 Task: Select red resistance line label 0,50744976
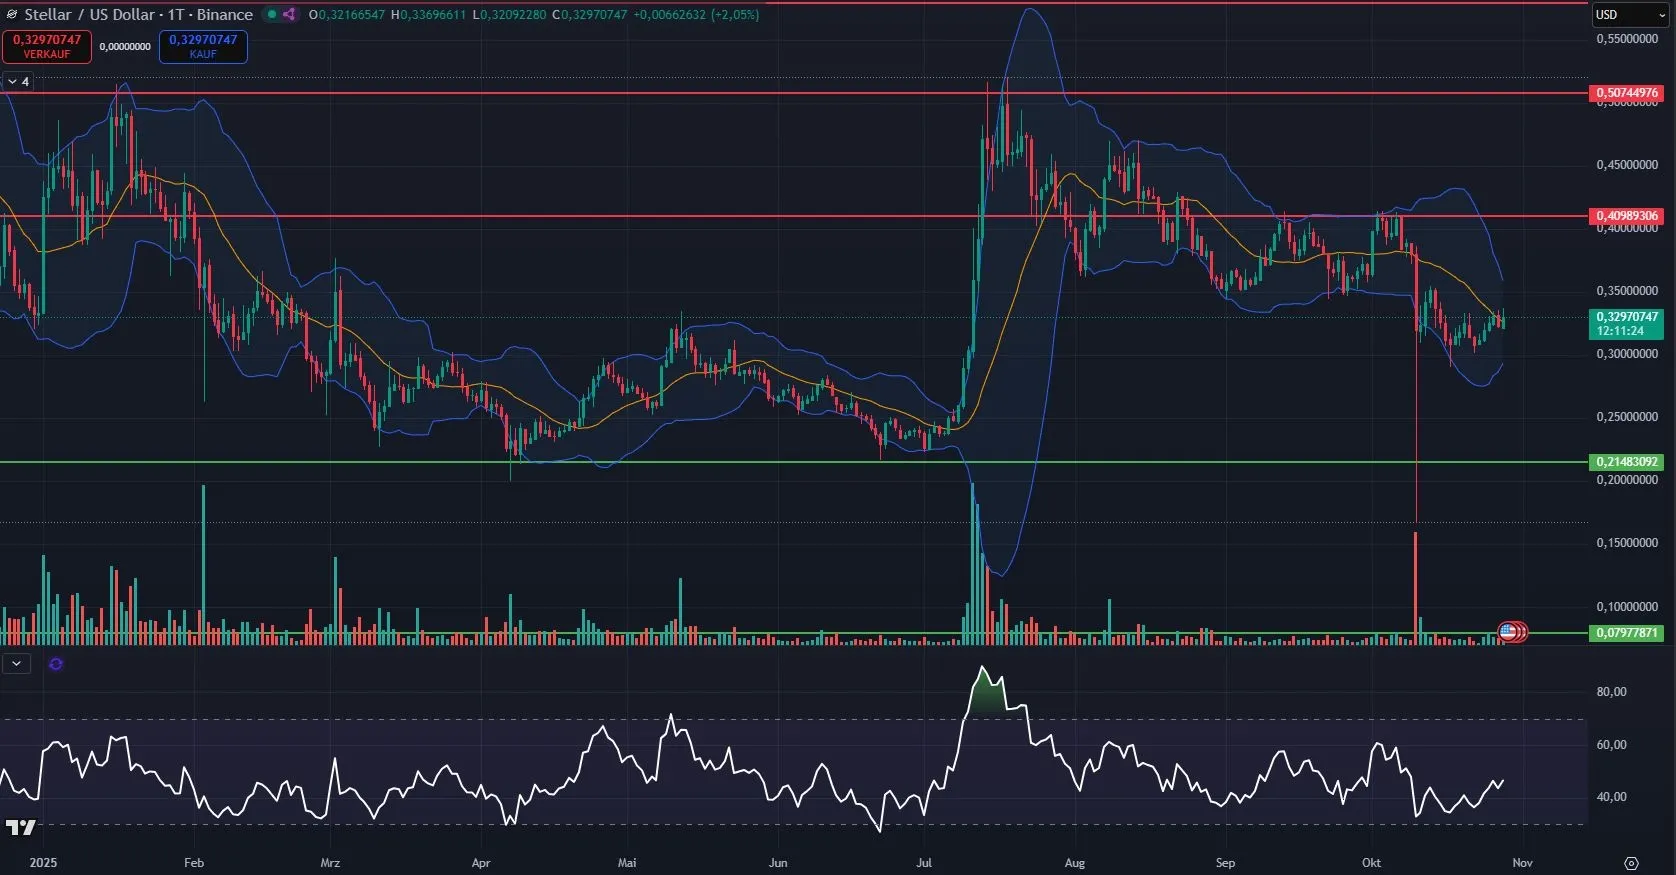pos(1627,93)
